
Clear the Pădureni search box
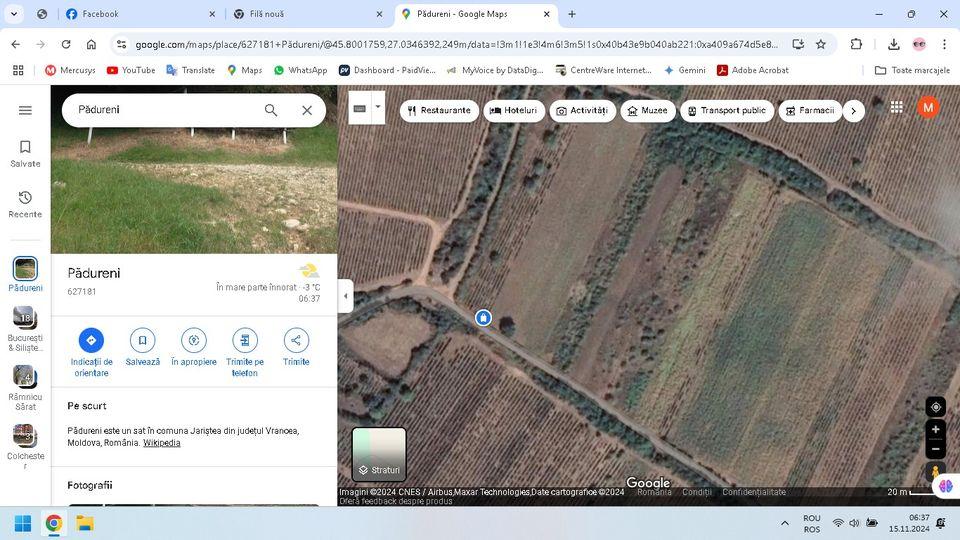(x=307, y=110)
